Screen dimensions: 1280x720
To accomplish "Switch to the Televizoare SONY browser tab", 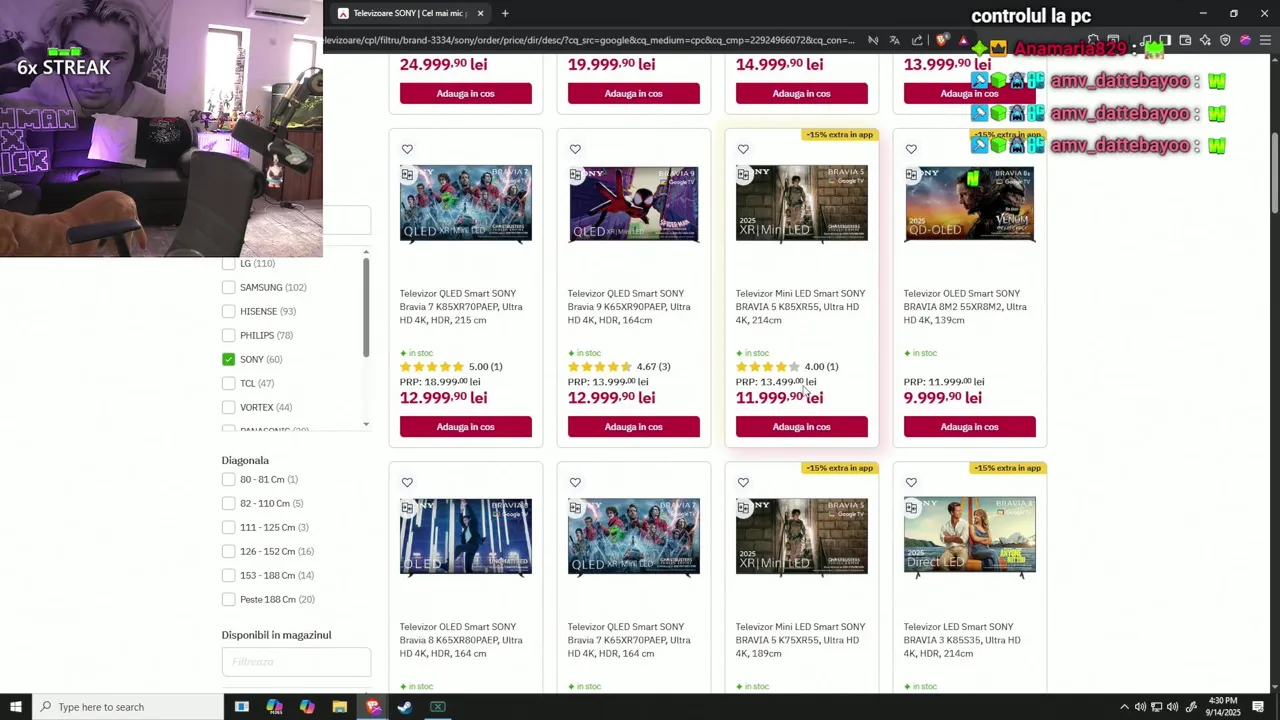I will point(408,13).
